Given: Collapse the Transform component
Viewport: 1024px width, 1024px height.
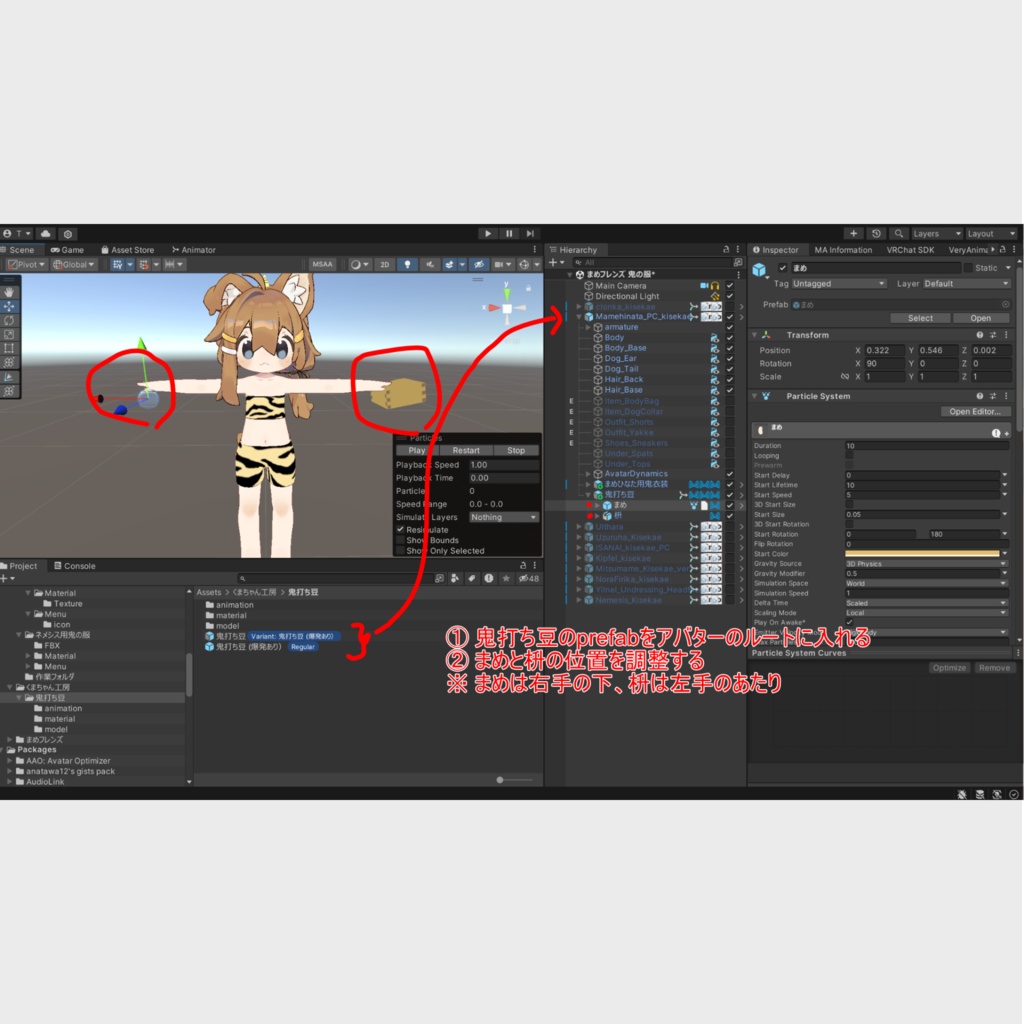Looking at the screenshot, I should (755, 335).
